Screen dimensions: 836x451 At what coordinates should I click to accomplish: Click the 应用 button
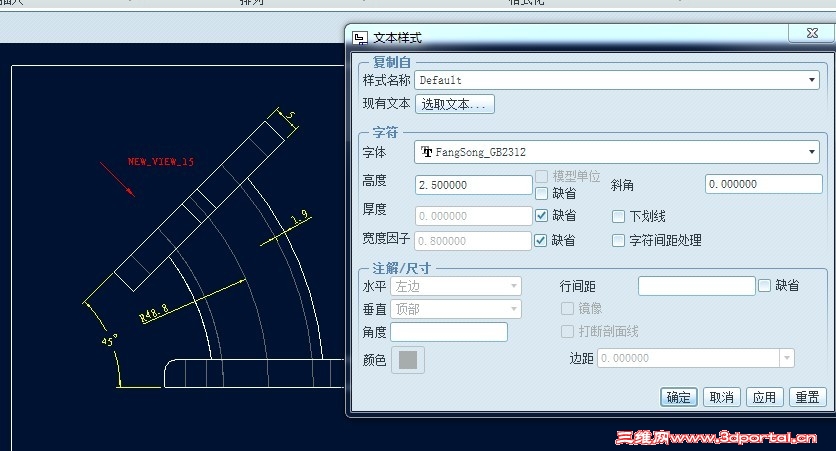coord(764,397)
